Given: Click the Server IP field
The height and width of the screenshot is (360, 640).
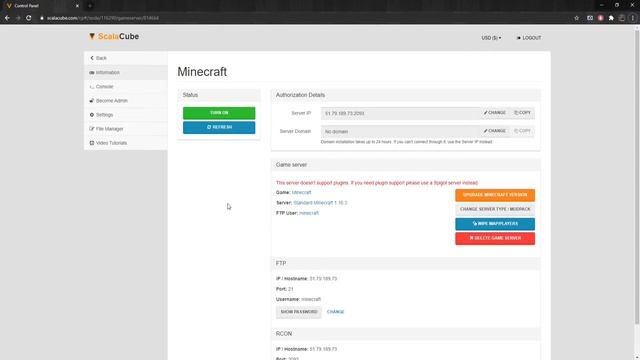Looking at the screenshot, I should pos(400,113).
